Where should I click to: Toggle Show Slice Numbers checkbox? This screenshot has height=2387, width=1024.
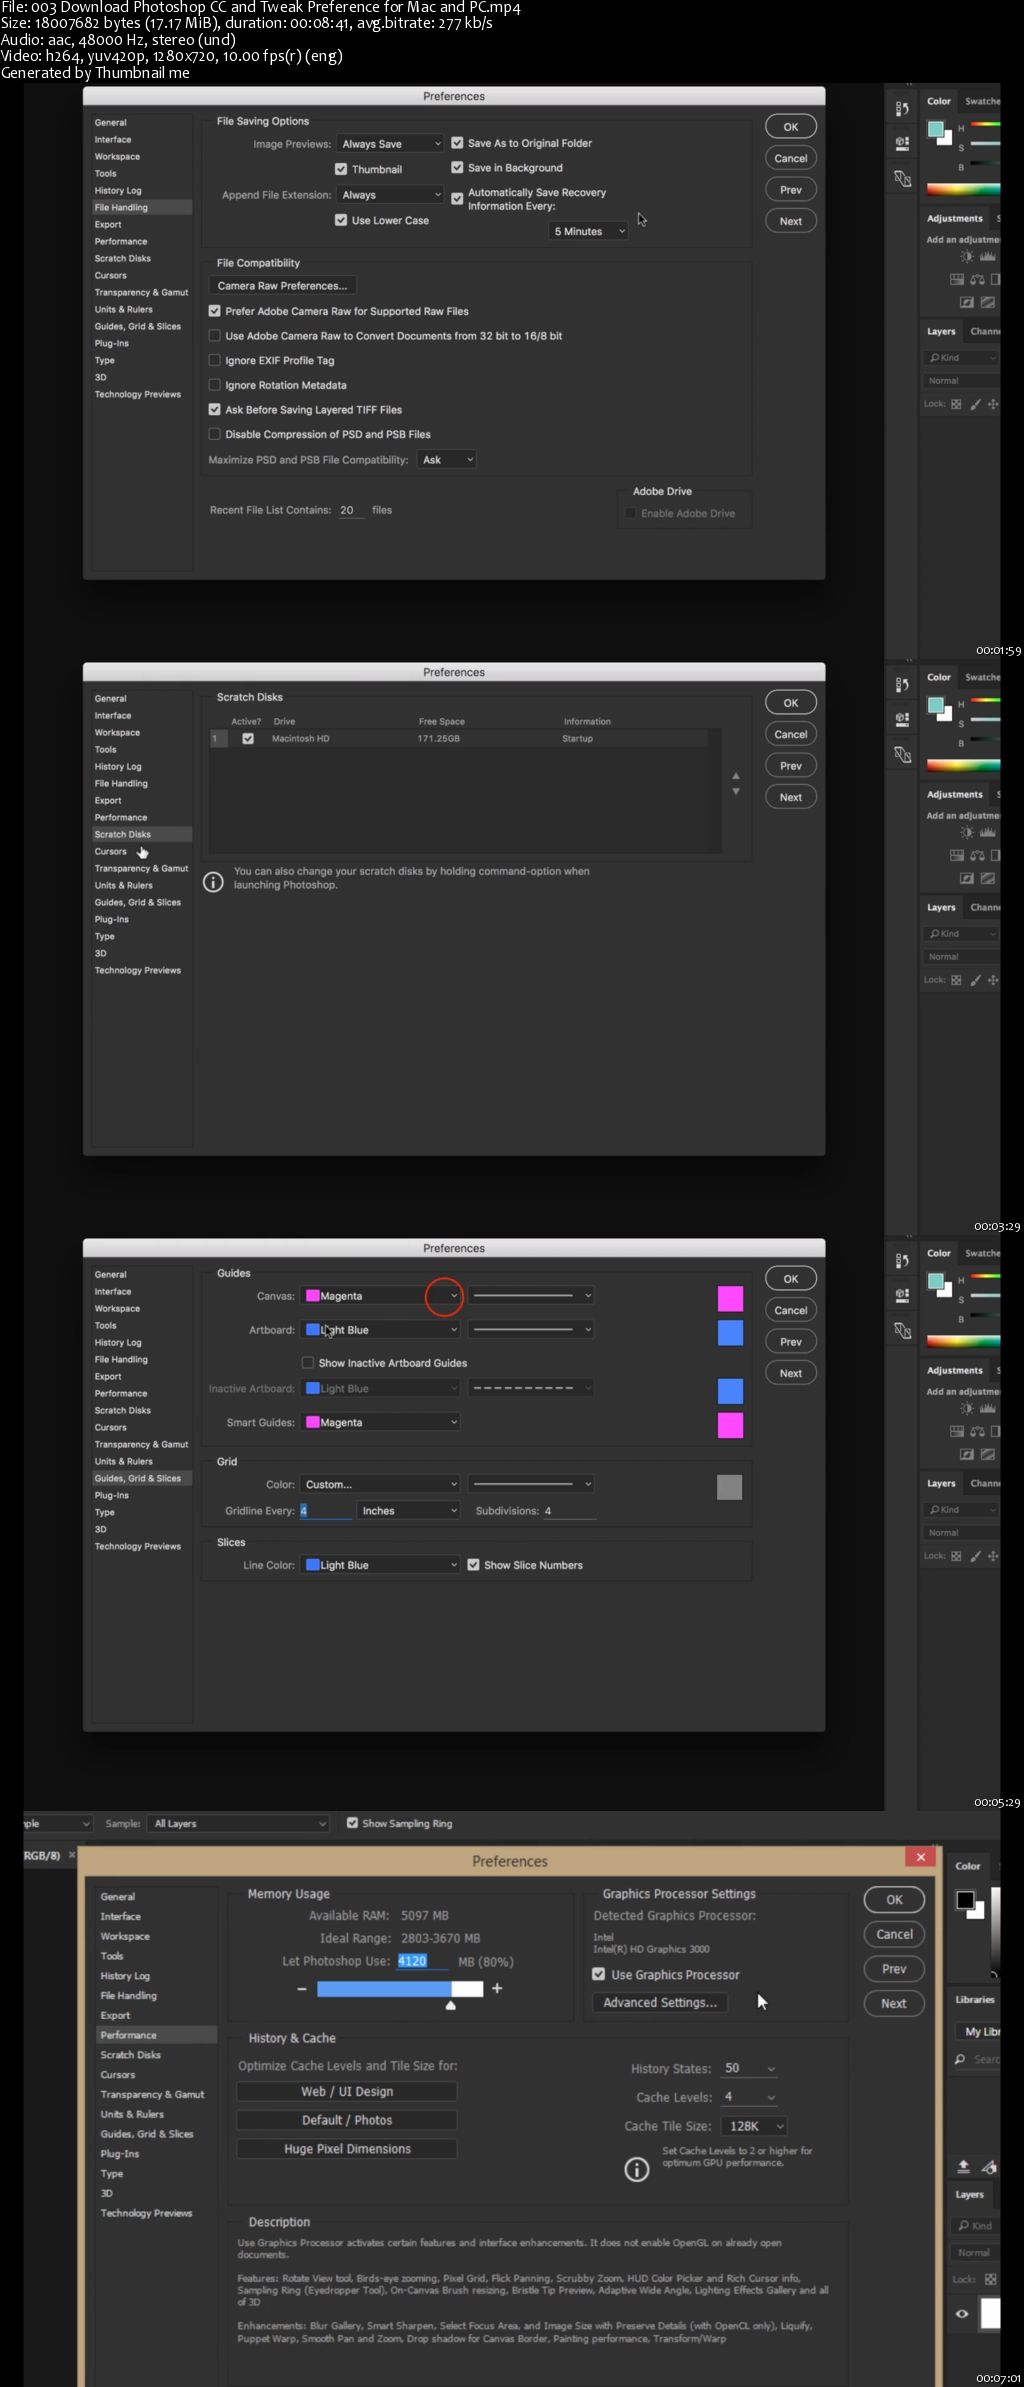[x=474, y=1565]
